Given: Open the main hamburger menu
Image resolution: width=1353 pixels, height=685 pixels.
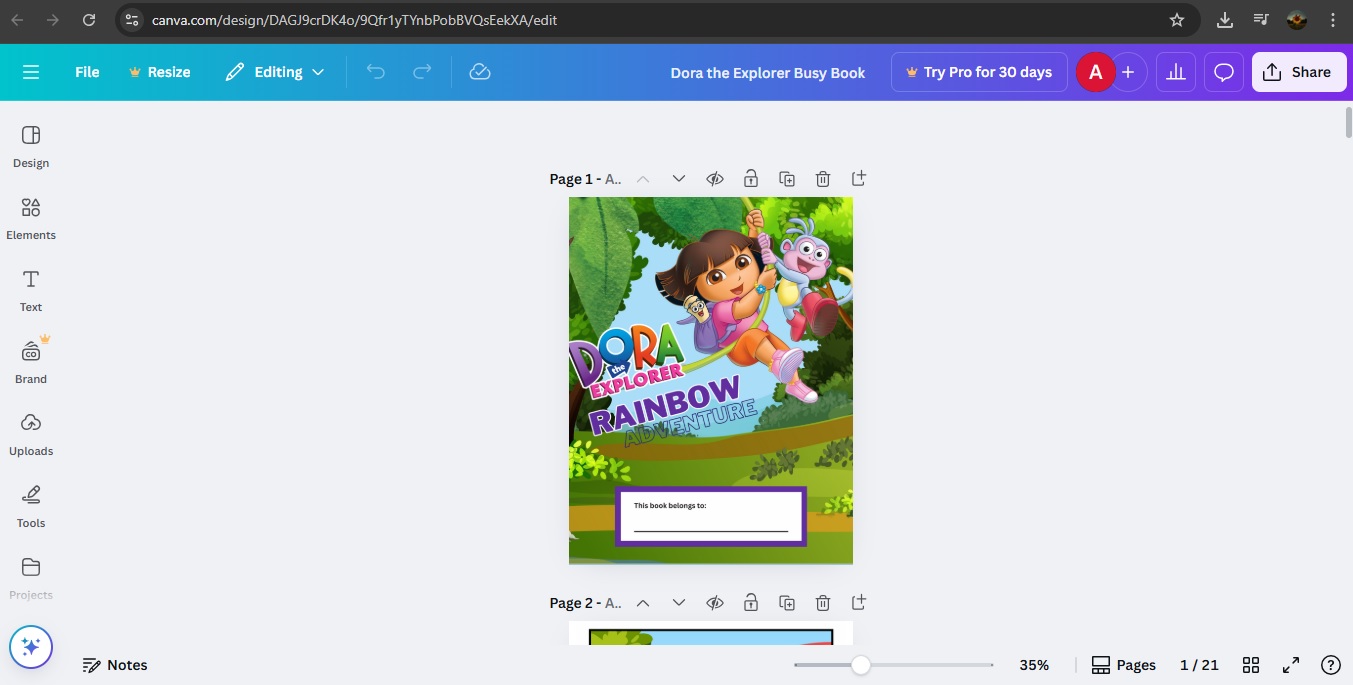Looking at the screenshot, I should [x=31, y=72].
